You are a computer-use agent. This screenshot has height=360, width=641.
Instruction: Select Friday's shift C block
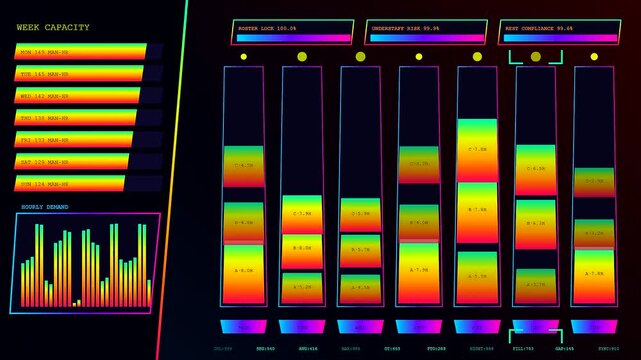click(477, 150)
